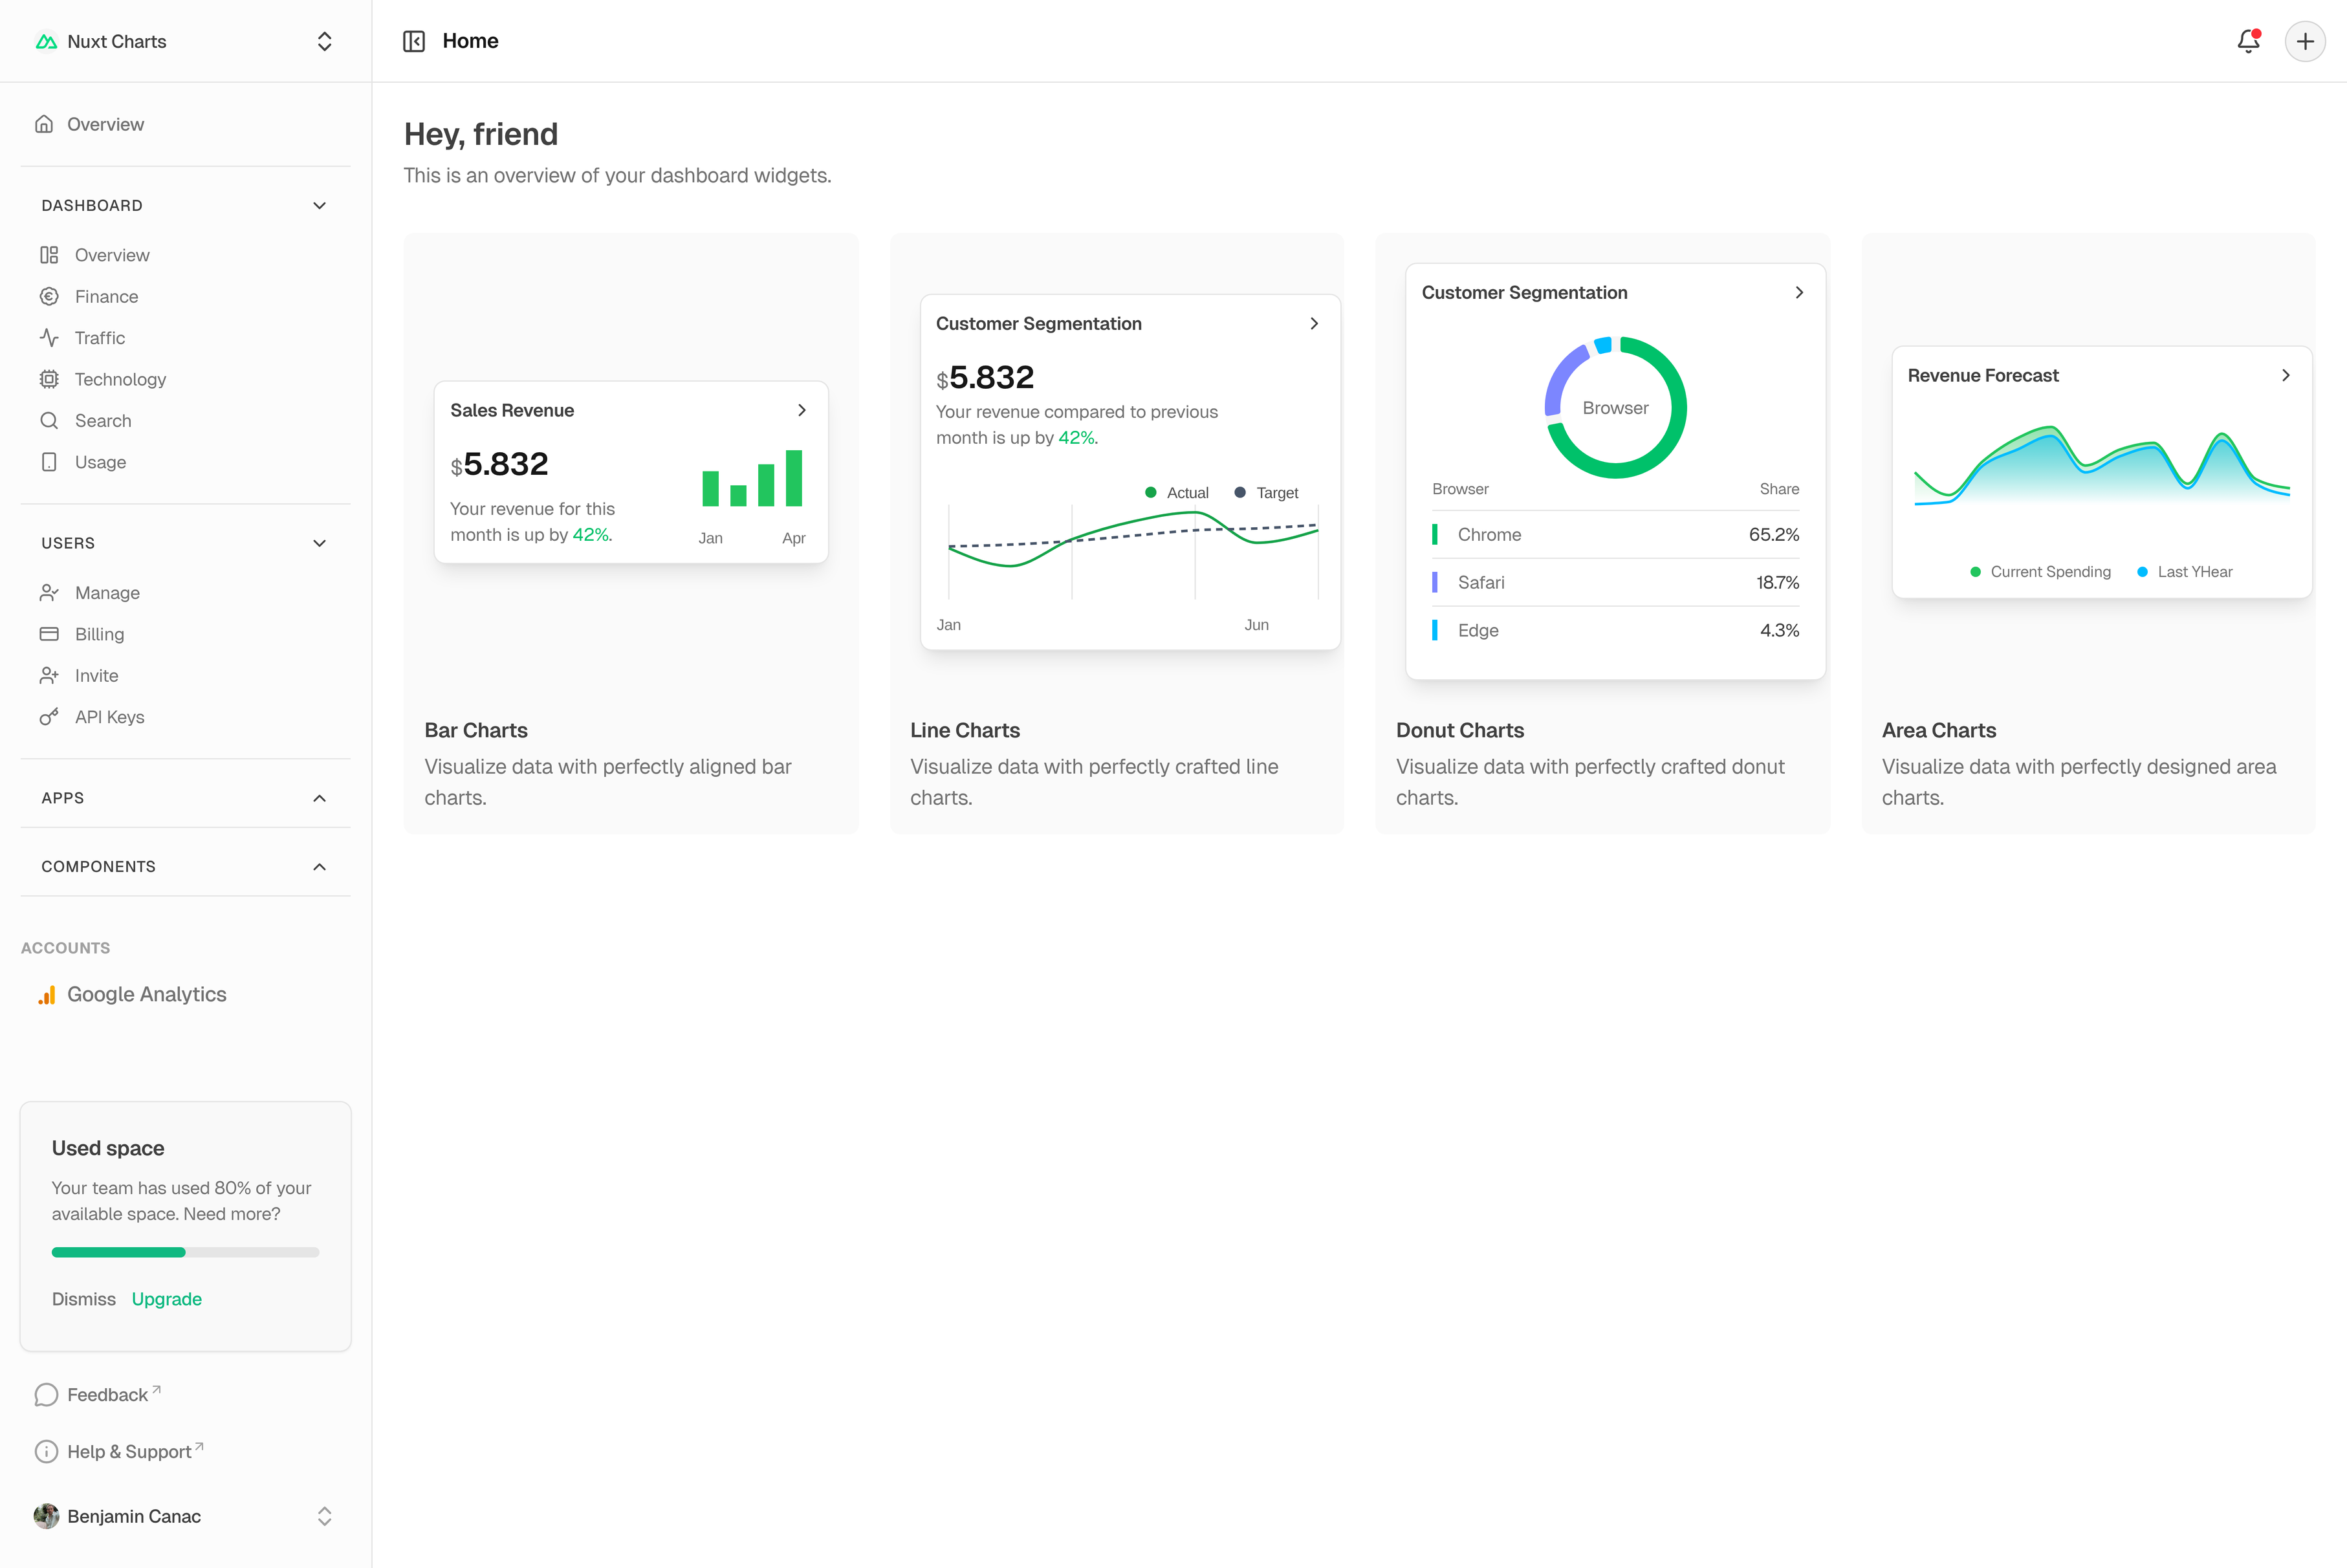
Task: Click the used space progress bar
Action: [x=185, y=1252]
